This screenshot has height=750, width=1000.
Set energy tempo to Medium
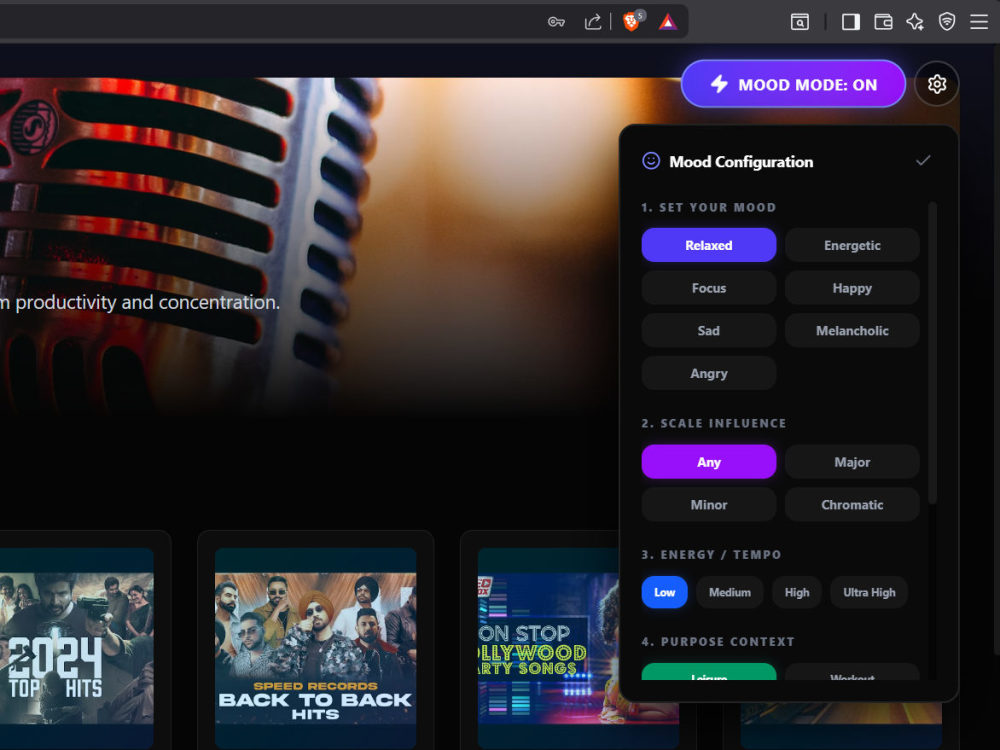pyautogui.click(x=730, y=592)
